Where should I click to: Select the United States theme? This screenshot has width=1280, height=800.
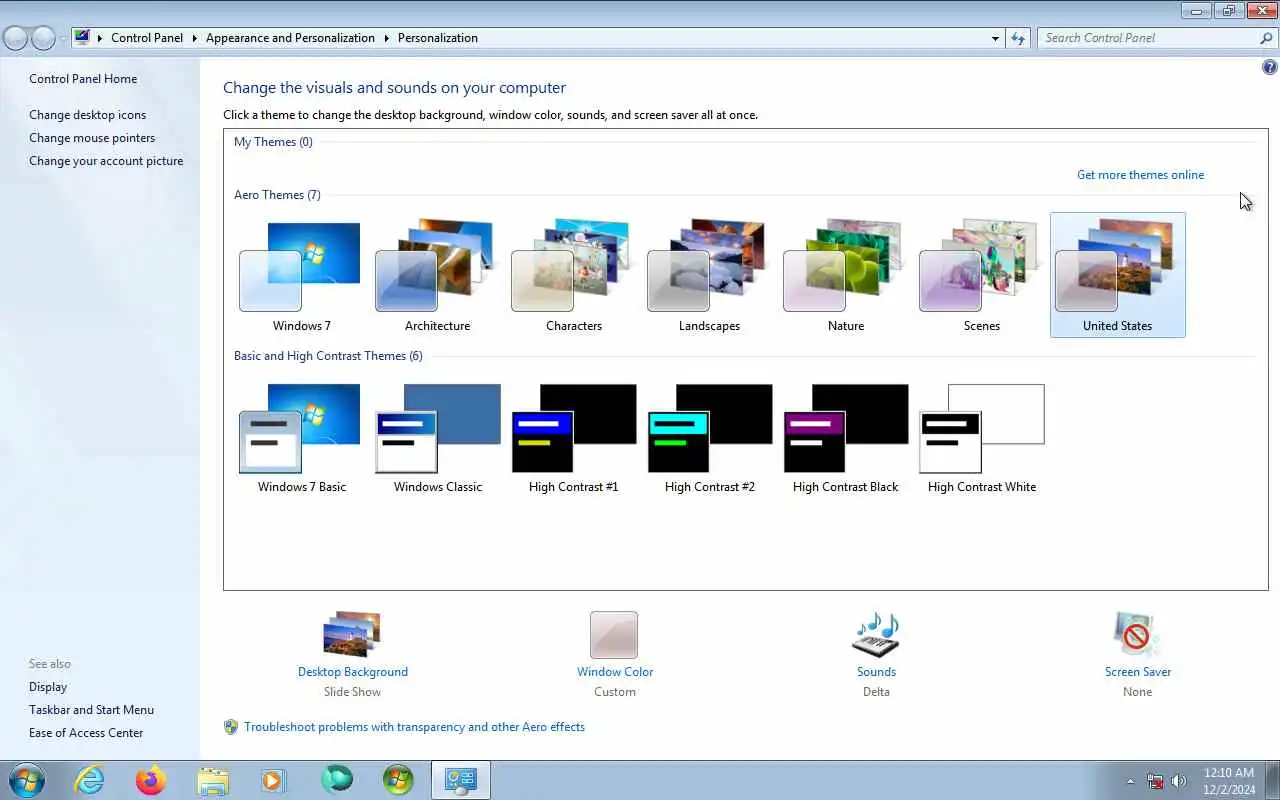1118,275
